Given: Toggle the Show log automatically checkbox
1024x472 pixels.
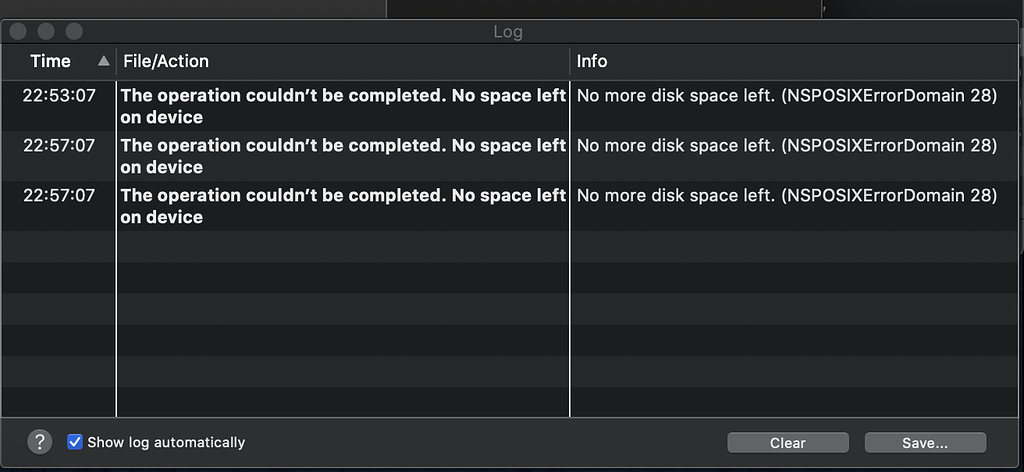Looking at the screenshot, I should point(75,442).
